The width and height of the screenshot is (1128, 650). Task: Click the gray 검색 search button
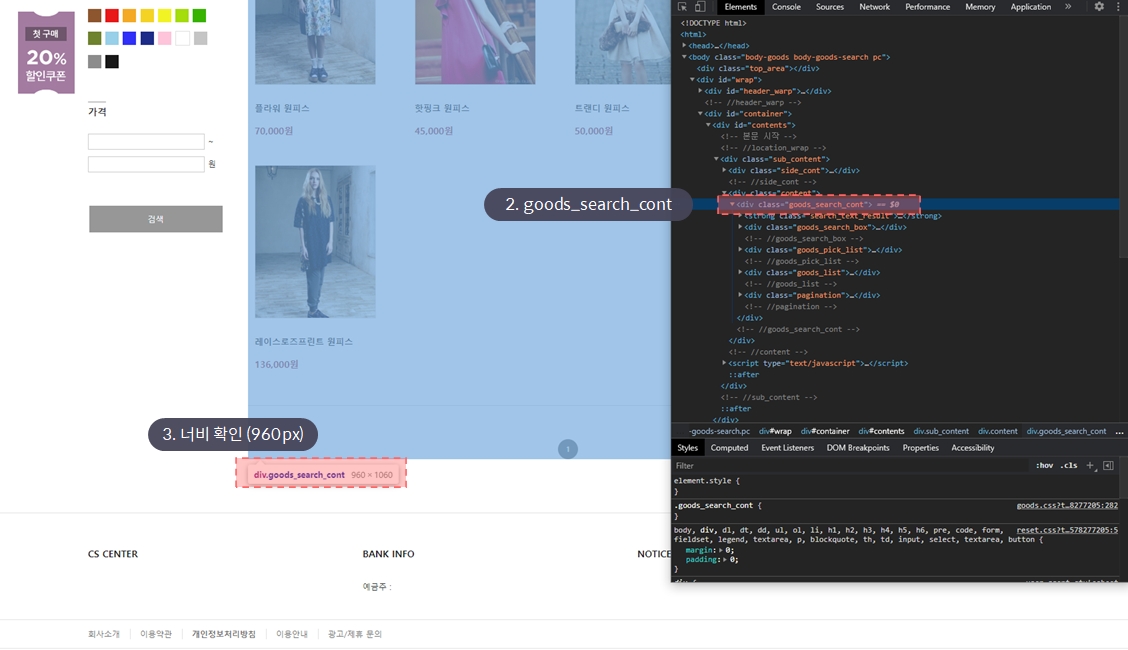tap(156, 219)
